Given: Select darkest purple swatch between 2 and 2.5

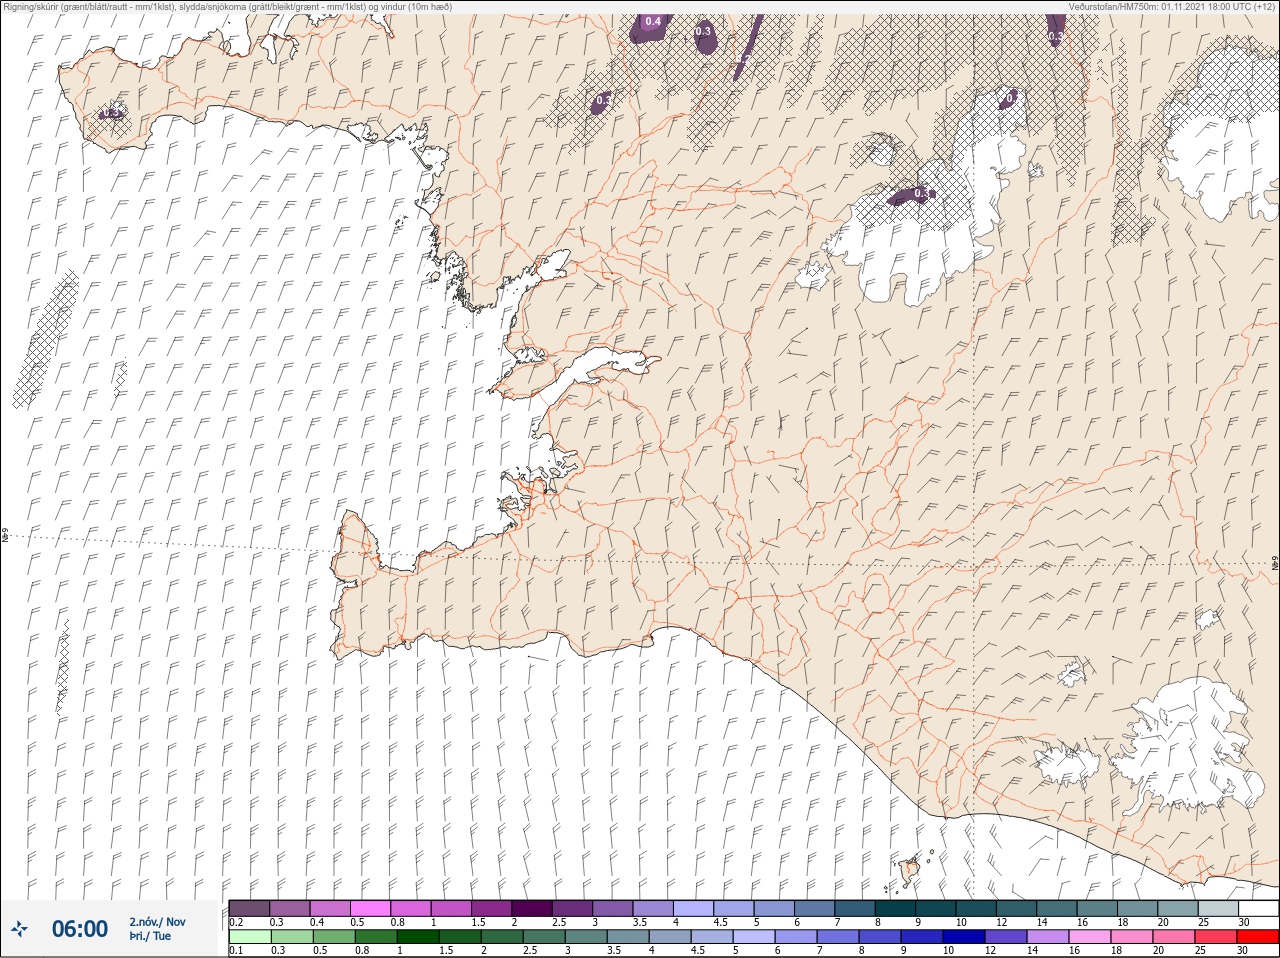Looking at the screenshot, I should [532, 908].
